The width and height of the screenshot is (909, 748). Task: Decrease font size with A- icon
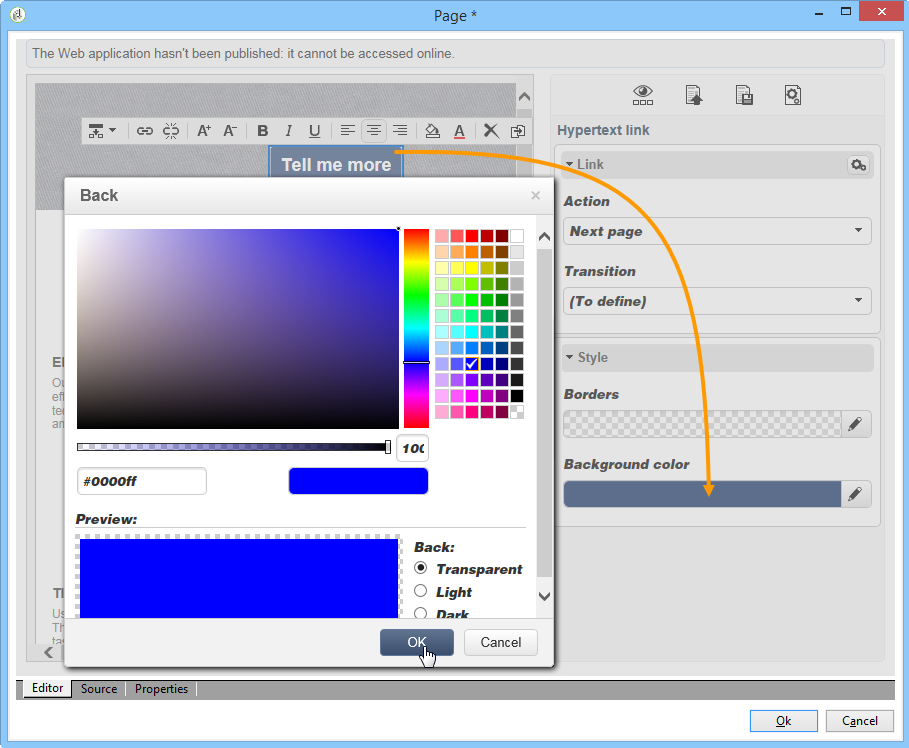coord(230,131)
